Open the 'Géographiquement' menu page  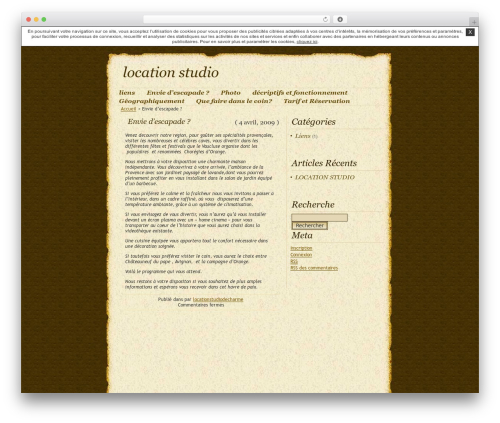click(x=152, y=101)
